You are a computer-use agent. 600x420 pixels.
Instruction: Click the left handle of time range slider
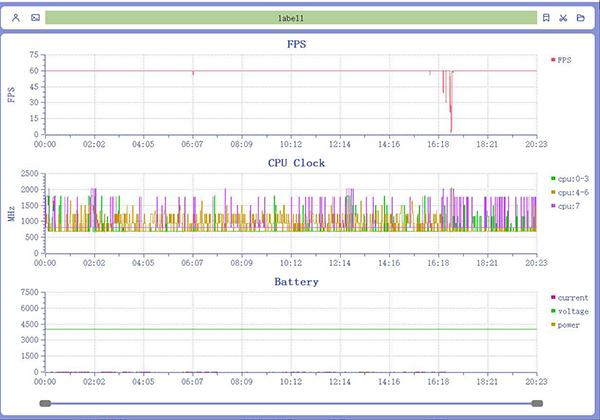coord(45,403)
